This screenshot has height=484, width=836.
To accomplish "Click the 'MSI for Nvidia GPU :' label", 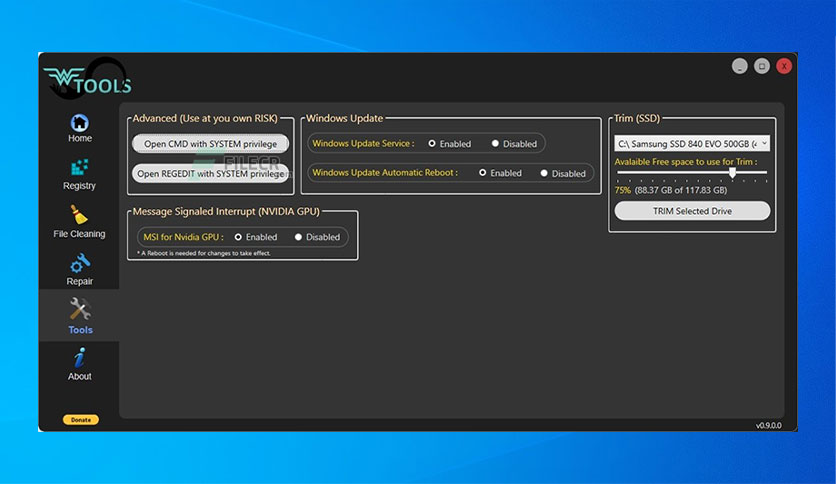I will coord(183,237).
